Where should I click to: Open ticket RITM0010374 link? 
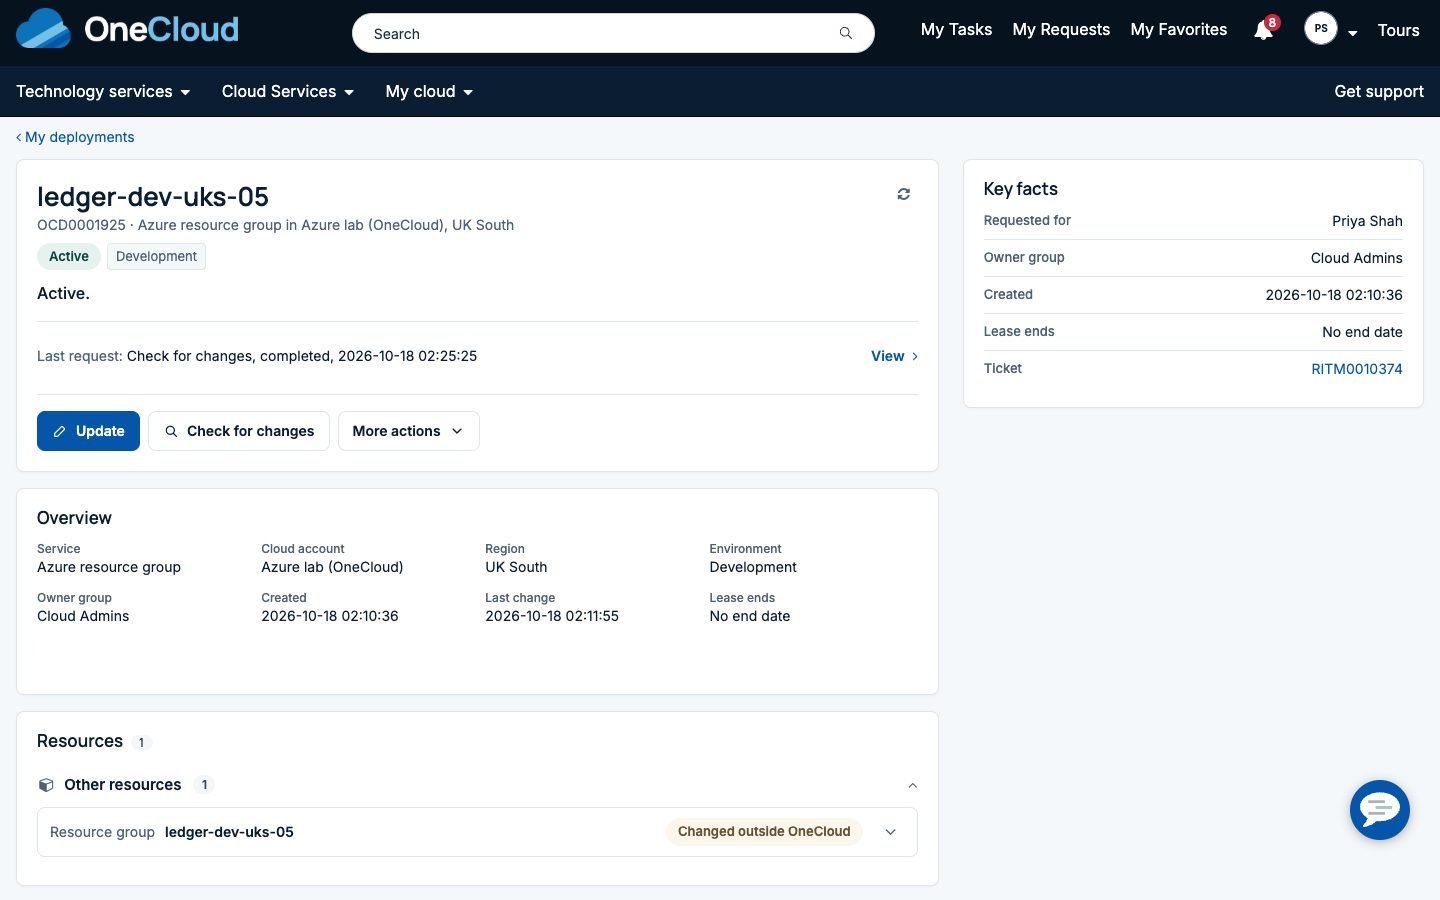click(1356, 369)
